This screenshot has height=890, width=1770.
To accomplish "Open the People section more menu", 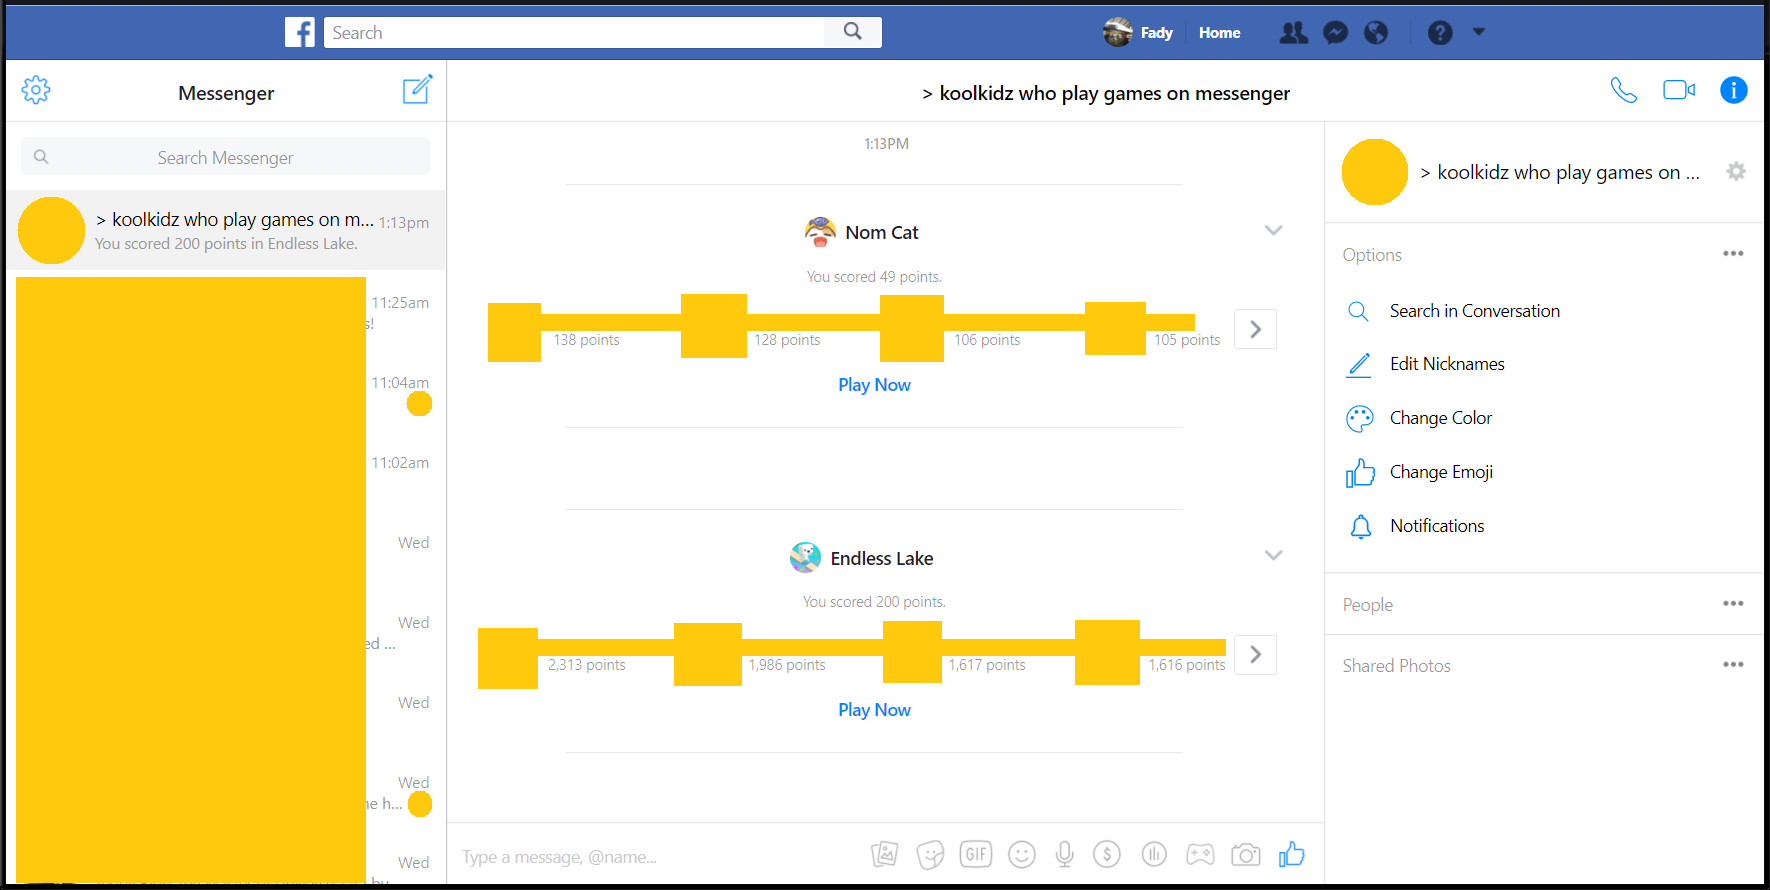I will 1733,603.
